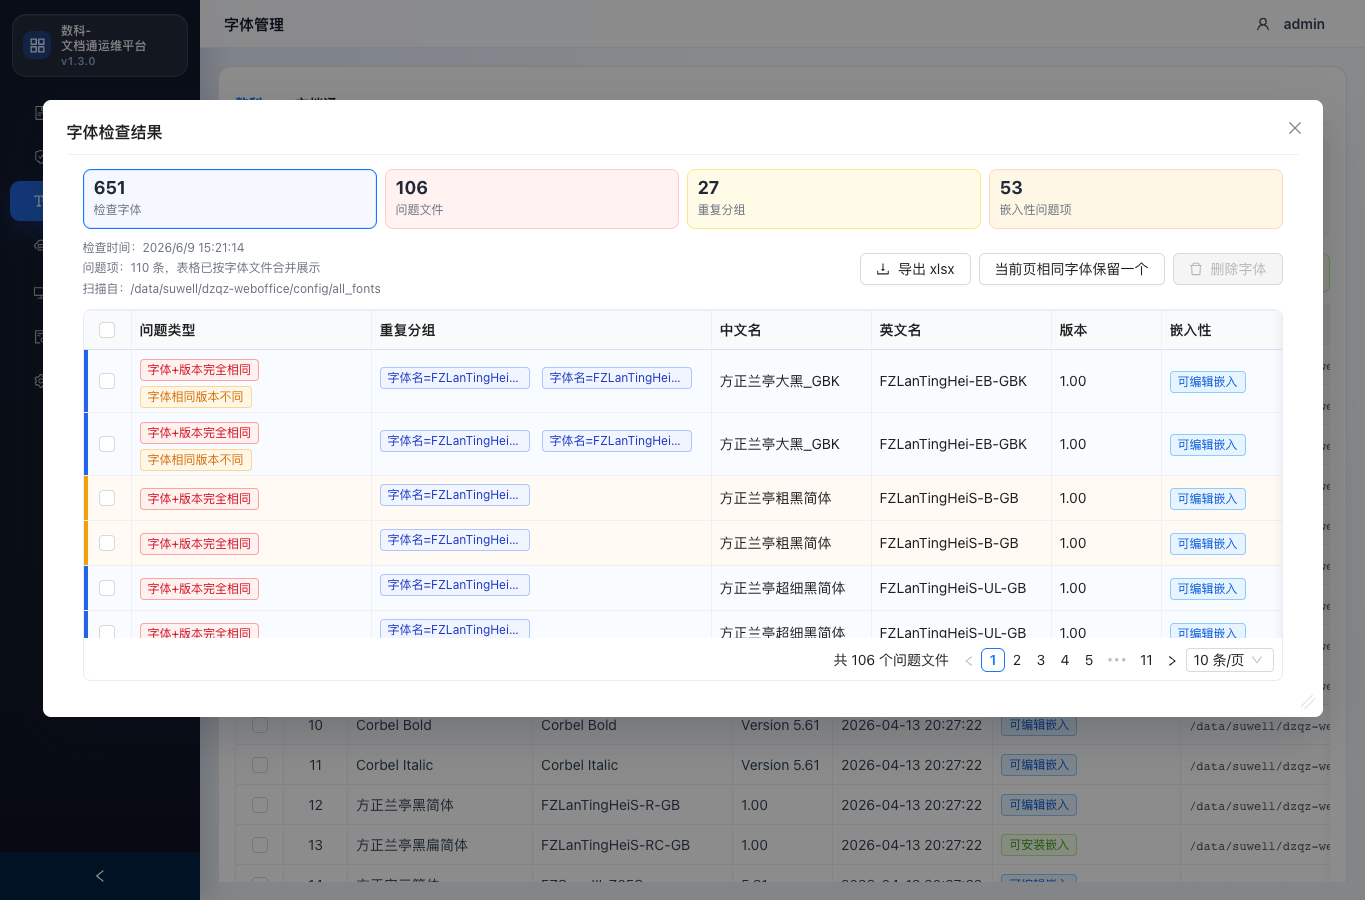Click first row 字体相同版本不同 tag
Image resolution: width=1365 pixels, height=900 pixels.
click(195, 397)
